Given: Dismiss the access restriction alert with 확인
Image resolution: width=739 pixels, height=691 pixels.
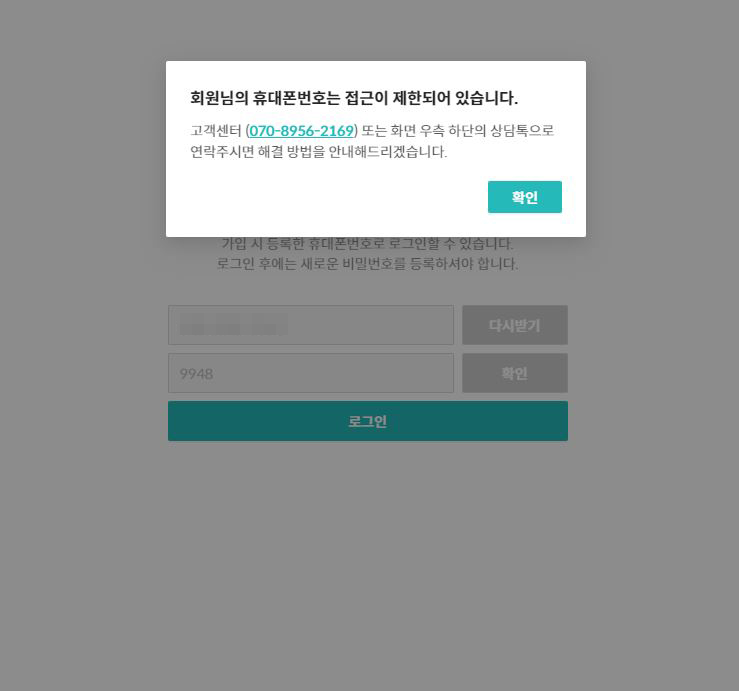Looking at the screenshot, I should [525, 197].
